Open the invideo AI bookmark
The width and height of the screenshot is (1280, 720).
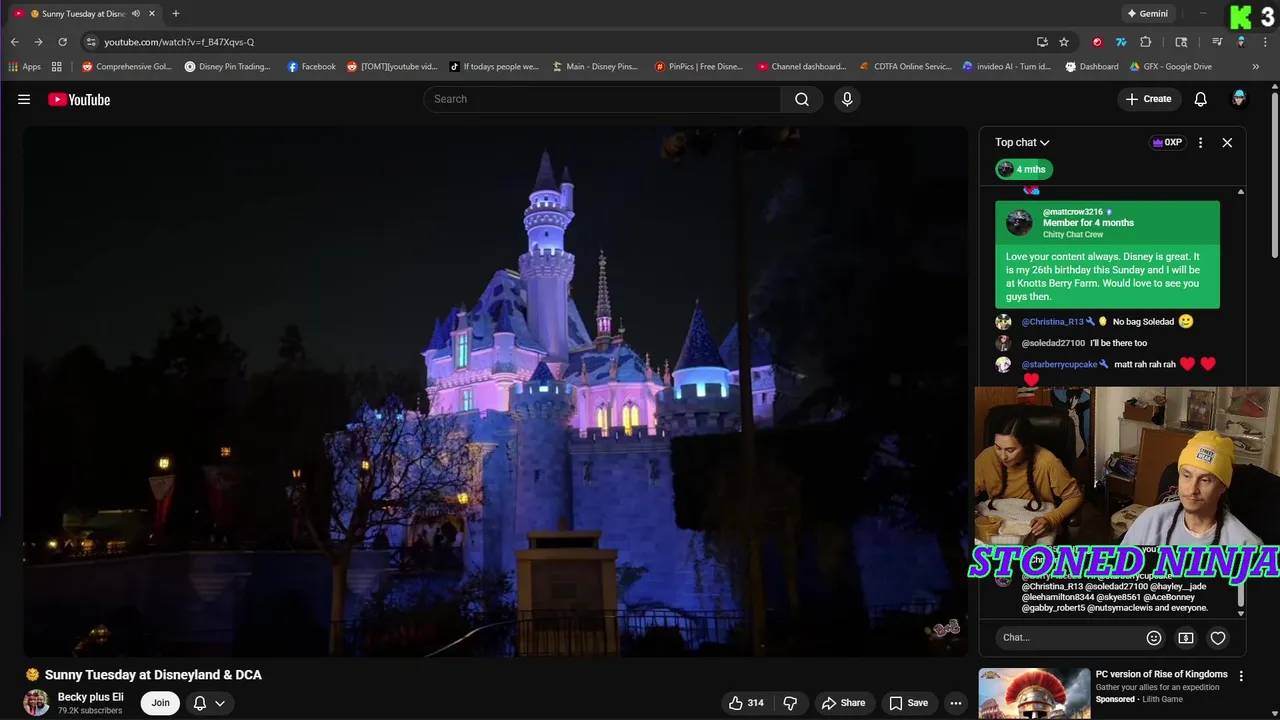tap(1006, 67)
